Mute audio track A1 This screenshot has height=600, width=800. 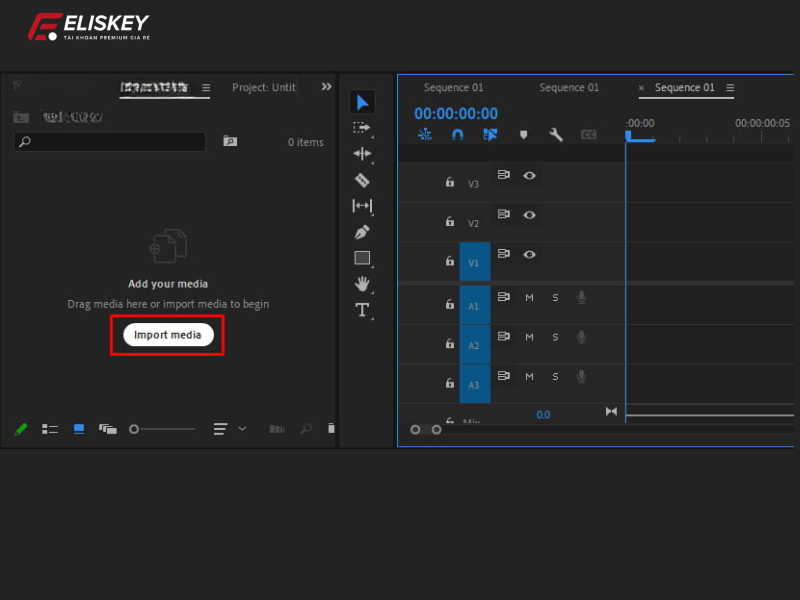[529, 297]
